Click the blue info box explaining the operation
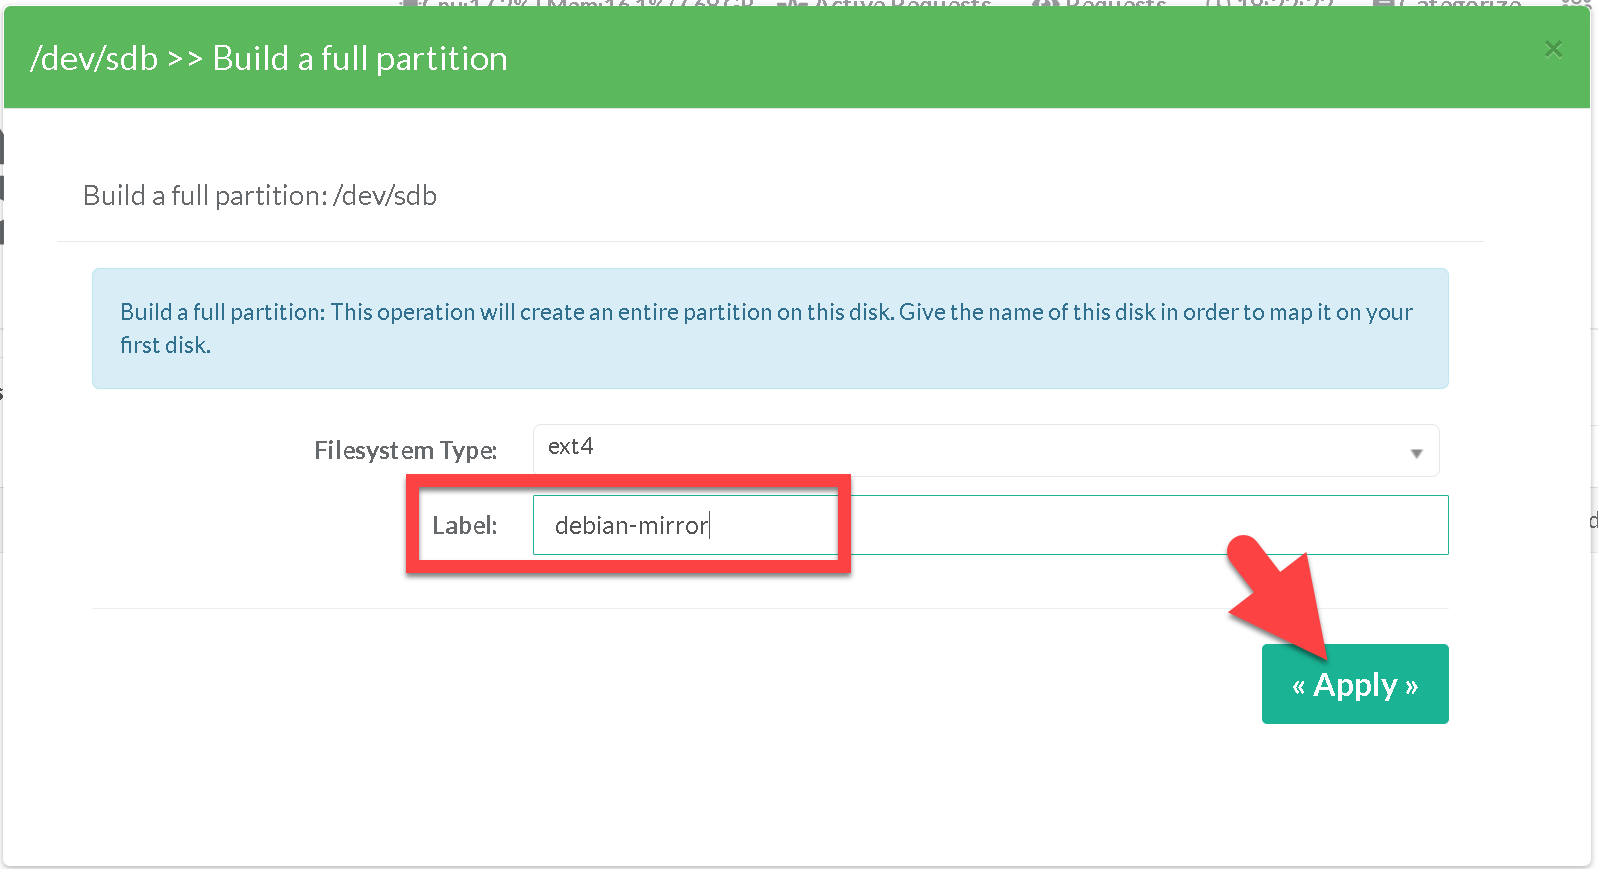Image resolution: width=1598 pixels, height=869 pixels. pos(769,328)
